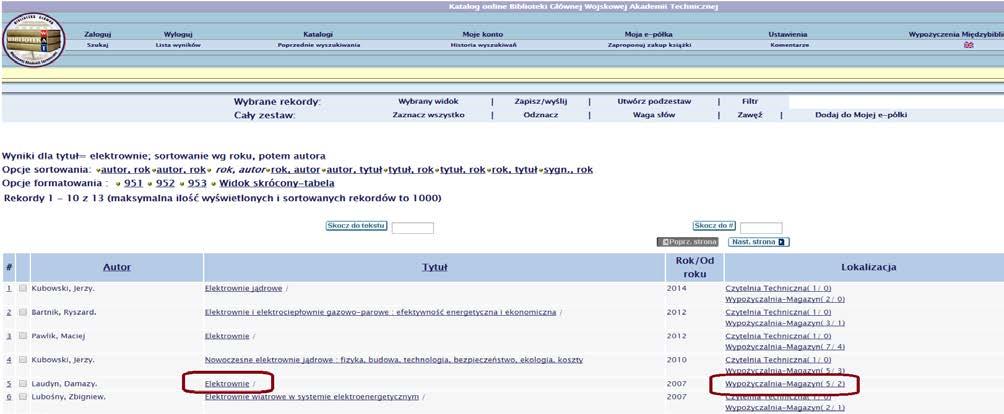
Task: Tick the checkbox for Kubowski's Elektrownie jądrowe
Action: coord(23,289)
